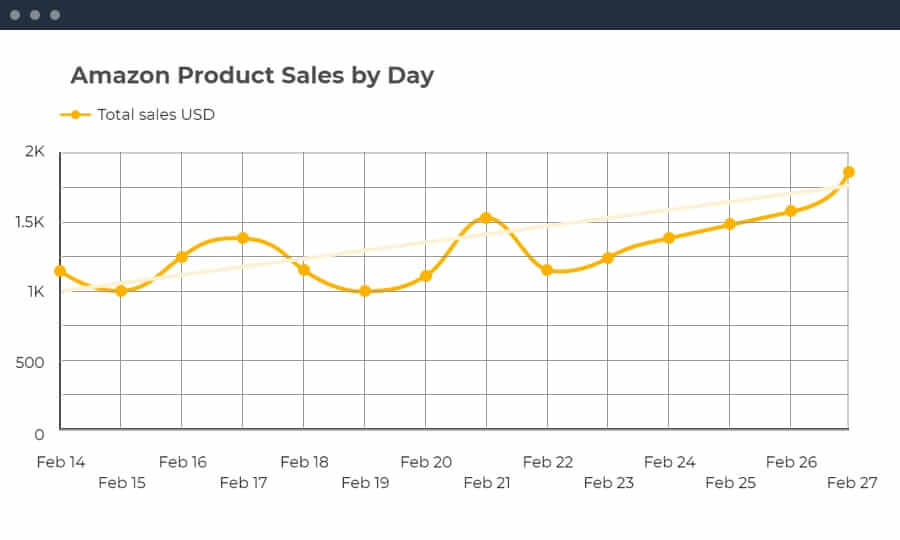Screen dimensions: 900x540
Task: Select the Feb 14 data point on the line
Action: (x=60, y=271)
